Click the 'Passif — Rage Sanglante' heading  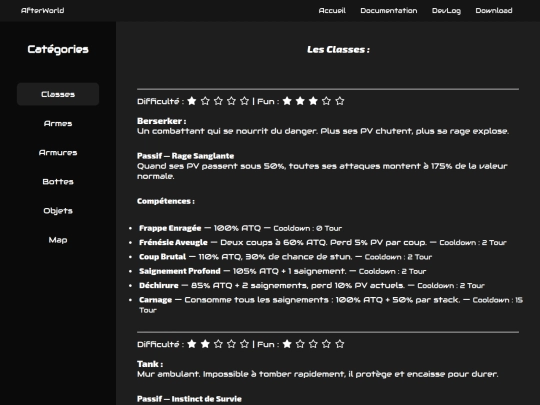186,156
